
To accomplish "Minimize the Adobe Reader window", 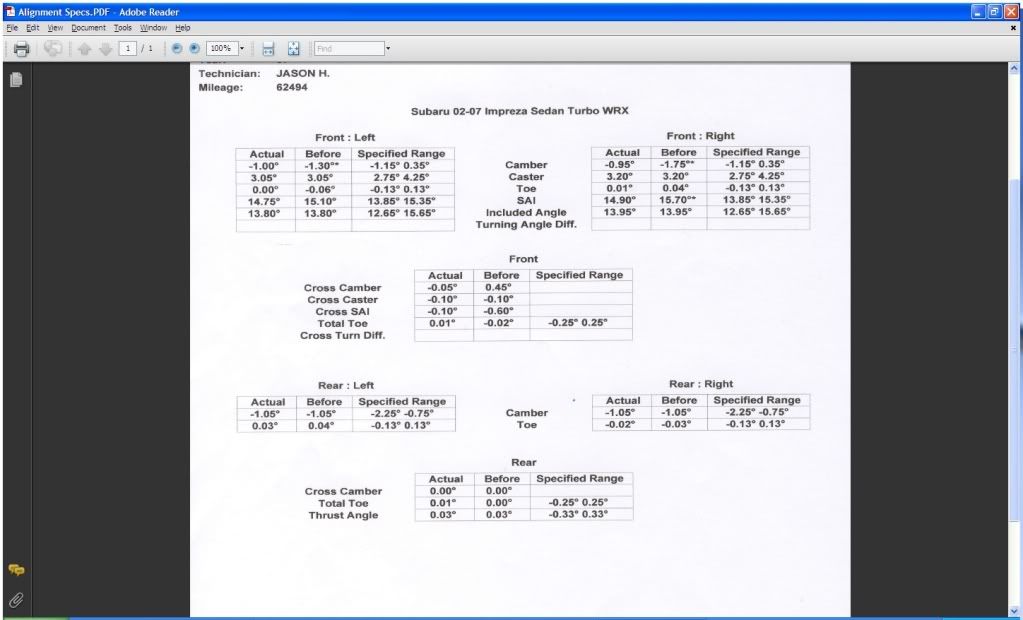I will [978, 12].
